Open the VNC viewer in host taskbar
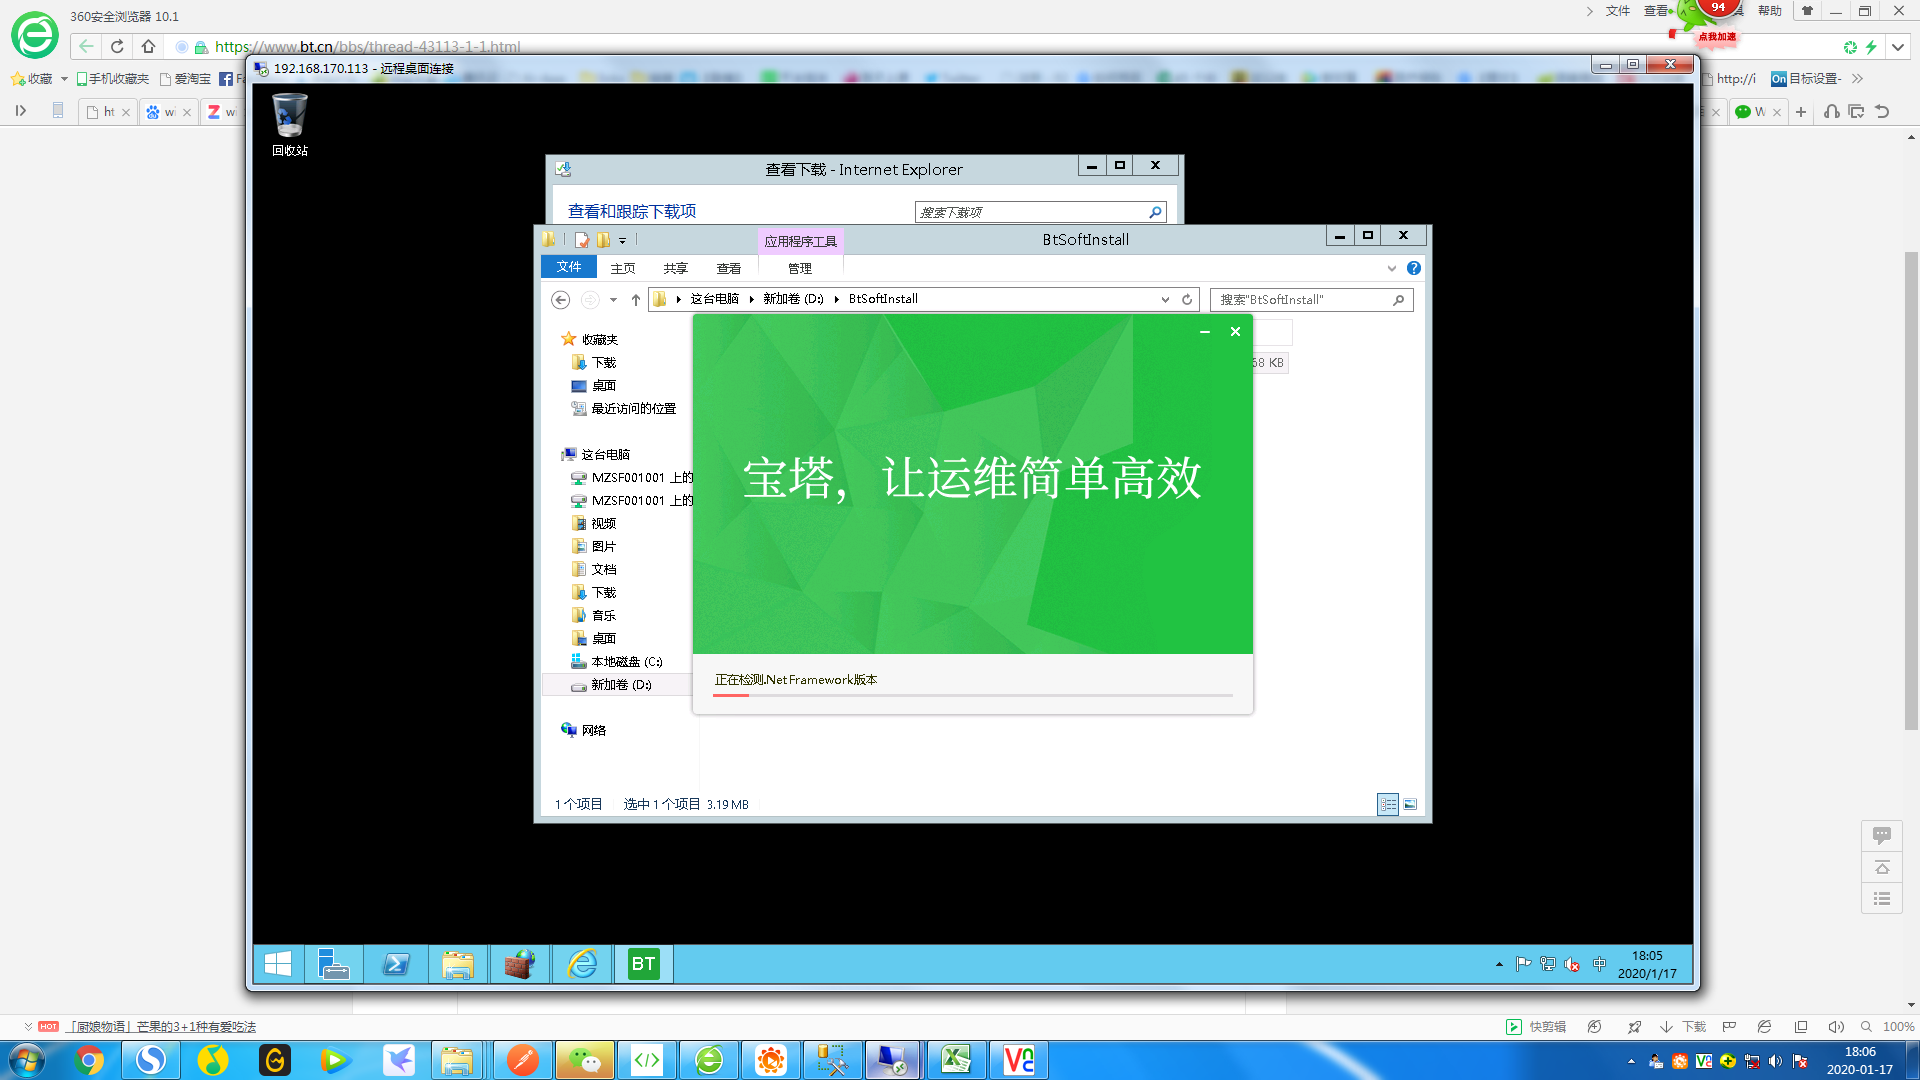Screen dimensions: 1920x1080 click(x=1018, y=1060)
